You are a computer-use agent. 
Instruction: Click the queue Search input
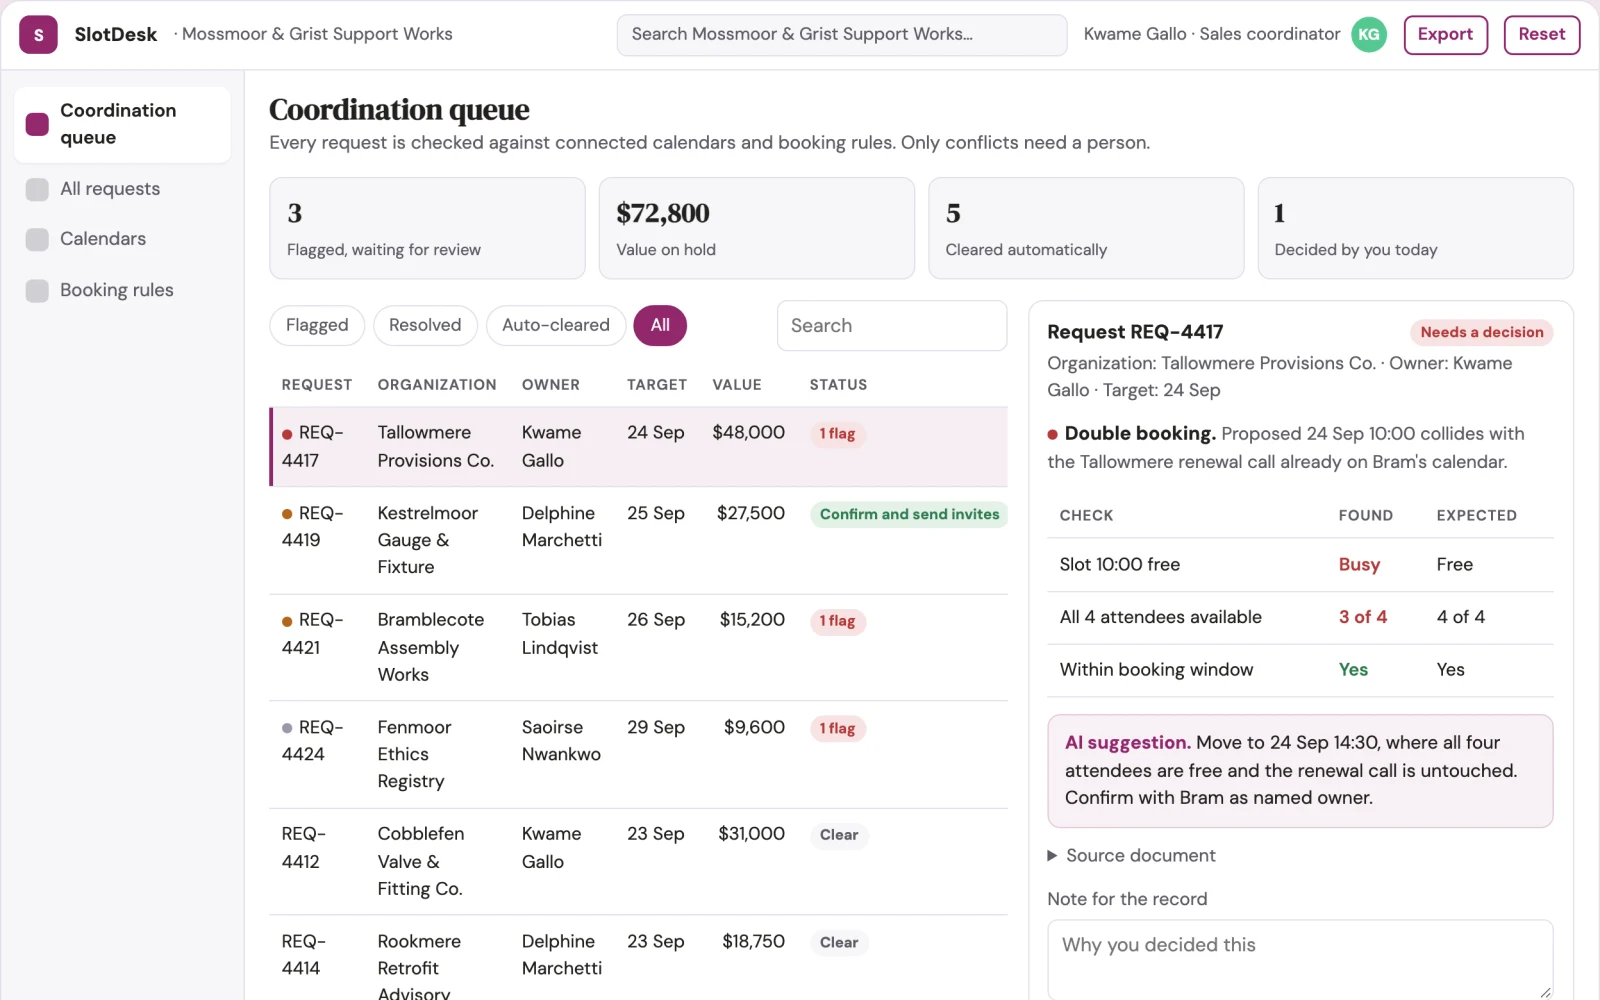coord(892,326)
